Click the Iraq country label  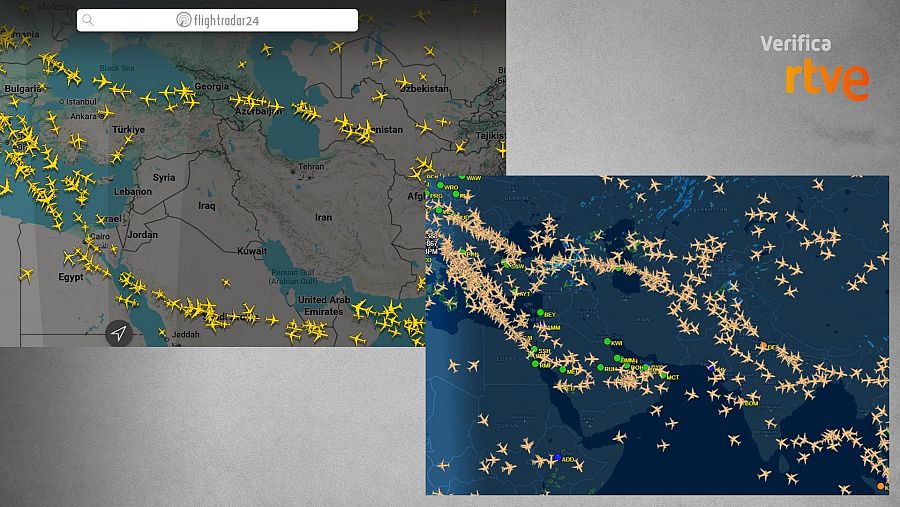coord(207,206)
